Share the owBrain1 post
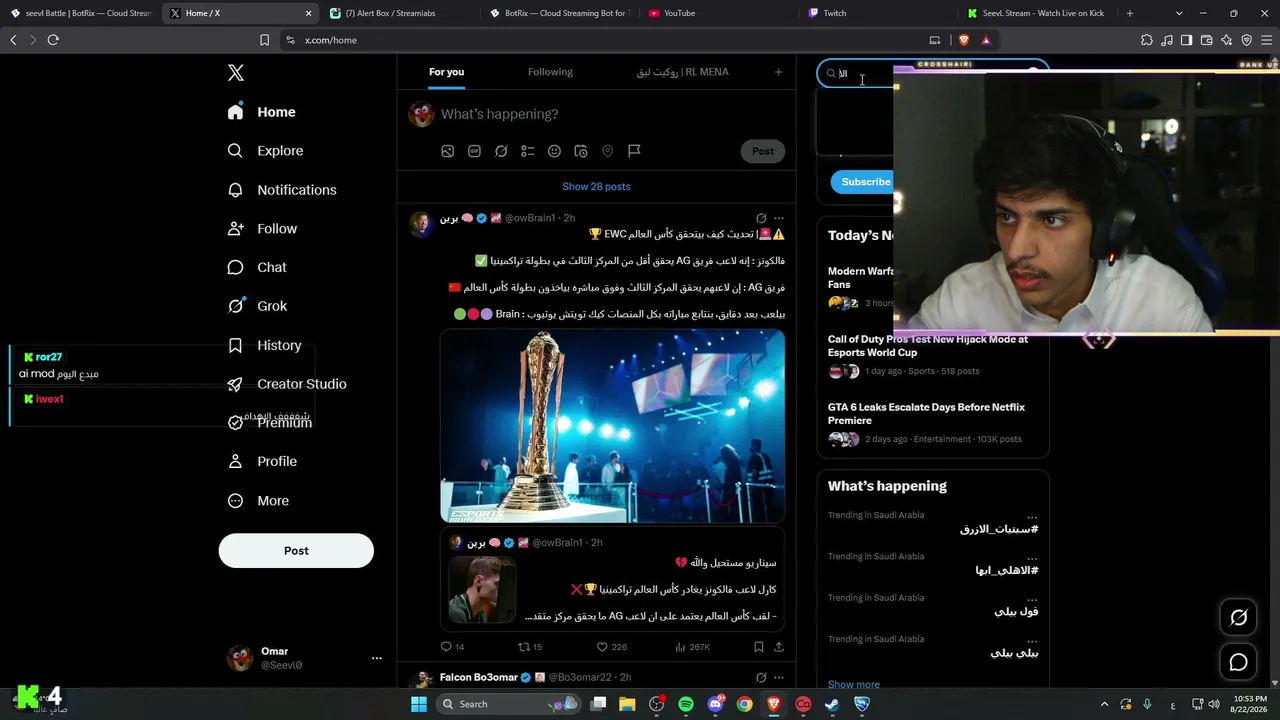Screen dimensions: 1280x720 click(x=778, y=647)
